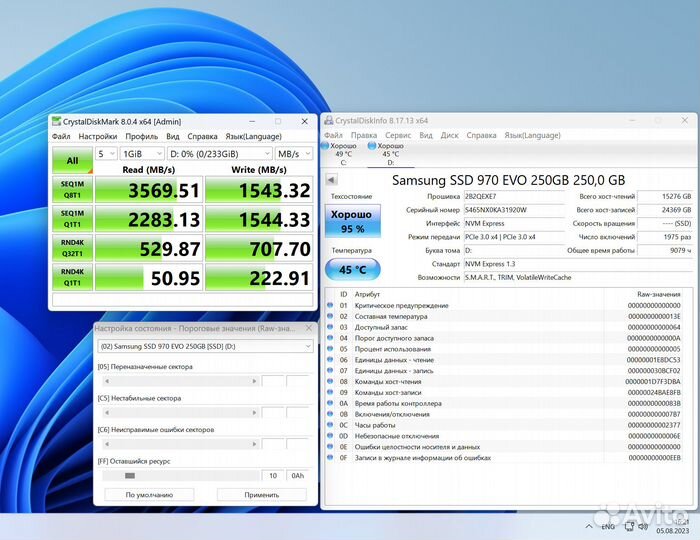Viewport: 700px width, 540px height.
Task: Open Язык(Language) menu in CrystalDiskMark
Action: [x=253, y=136]
